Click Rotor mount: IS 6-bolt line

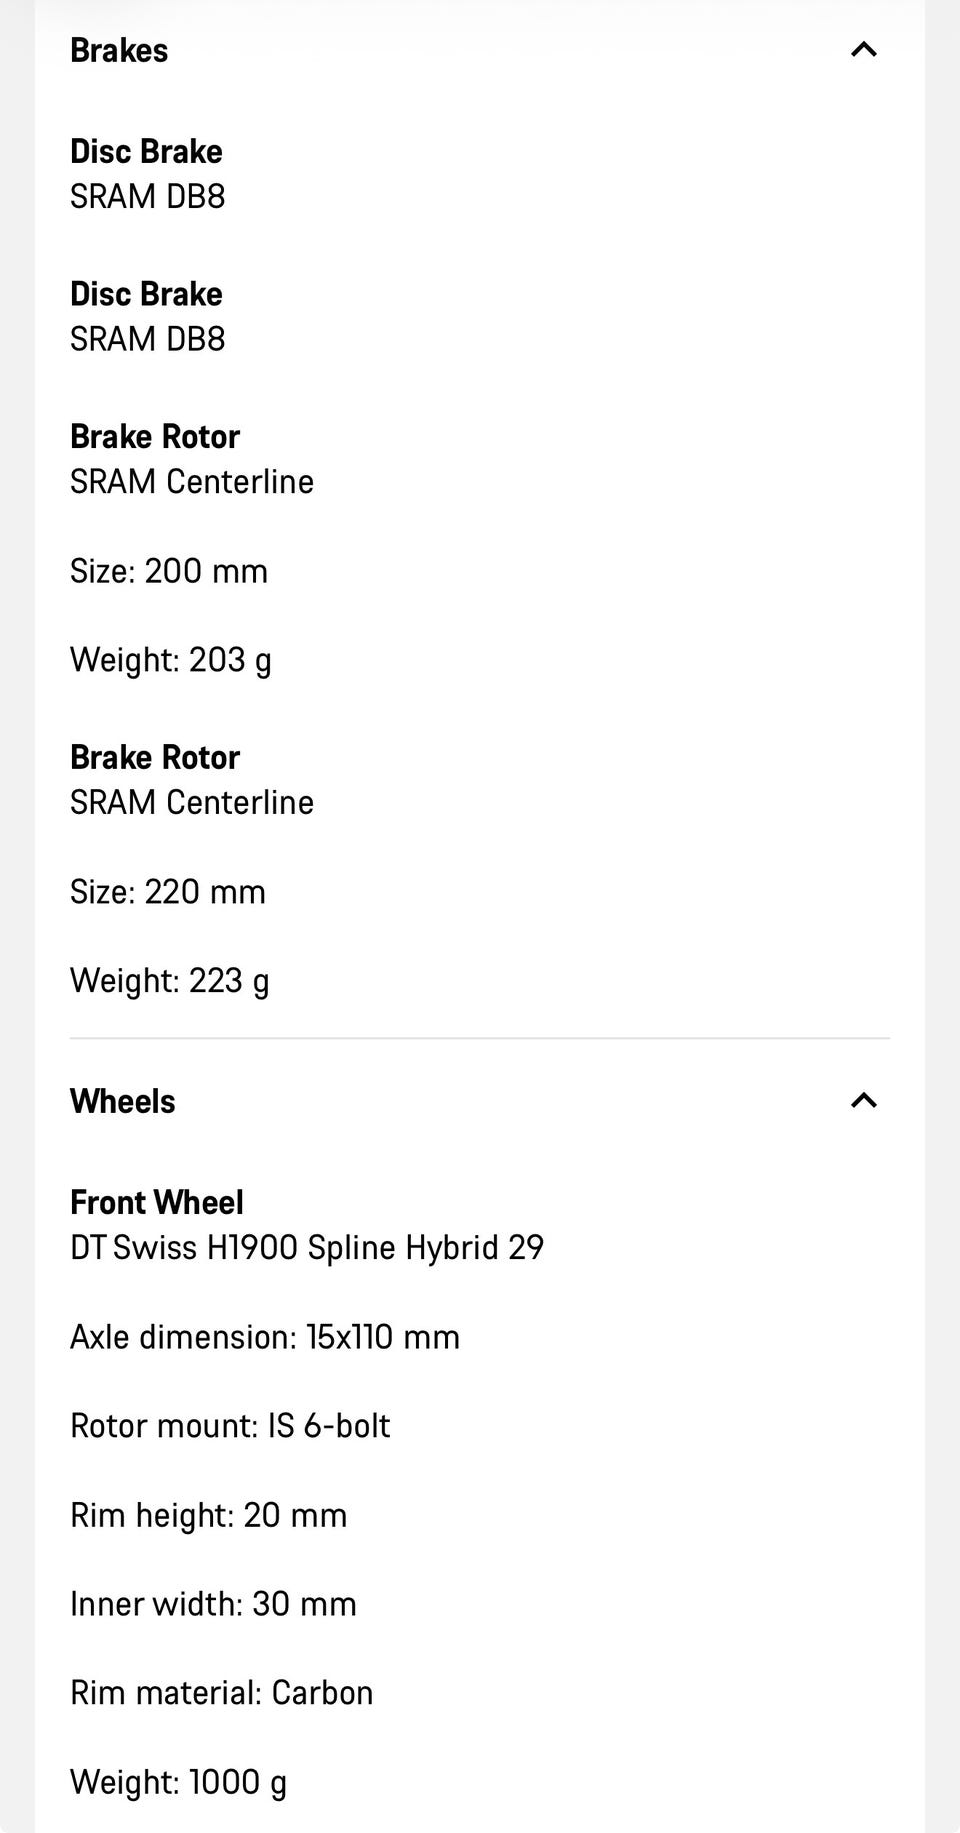(x=230, y=1426)
